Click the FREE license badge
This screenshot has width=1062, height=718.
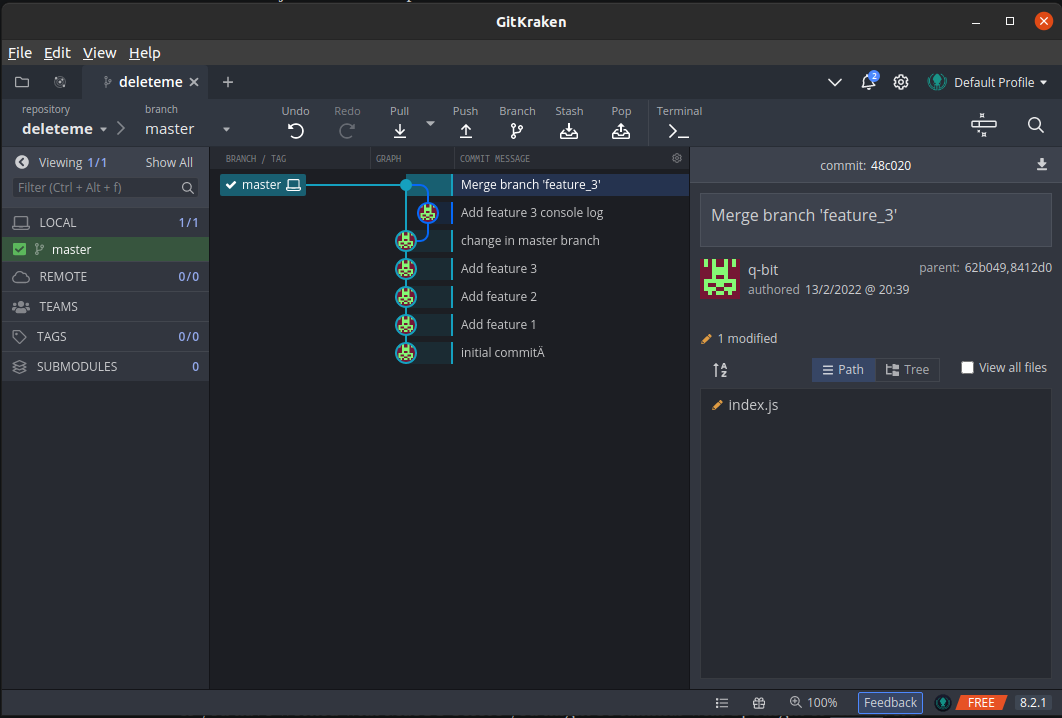[x=980, y=702]
